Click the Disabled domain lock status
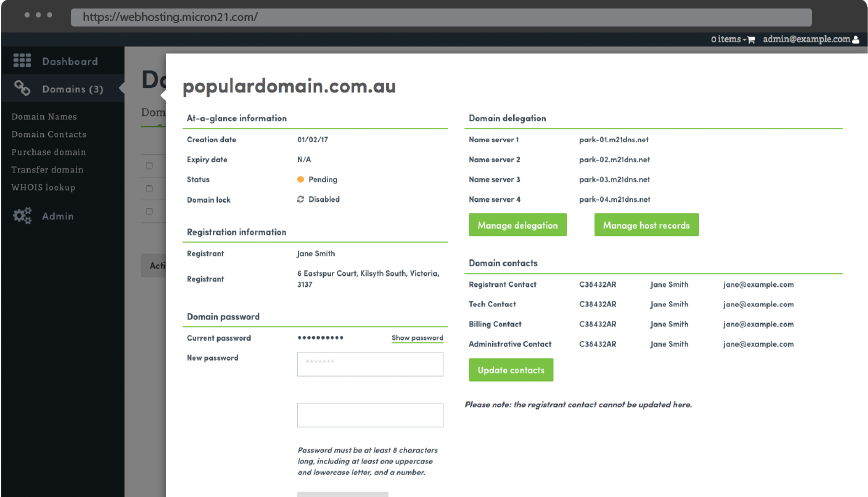This screenshot has width=868, height=497. coord(324,199)
